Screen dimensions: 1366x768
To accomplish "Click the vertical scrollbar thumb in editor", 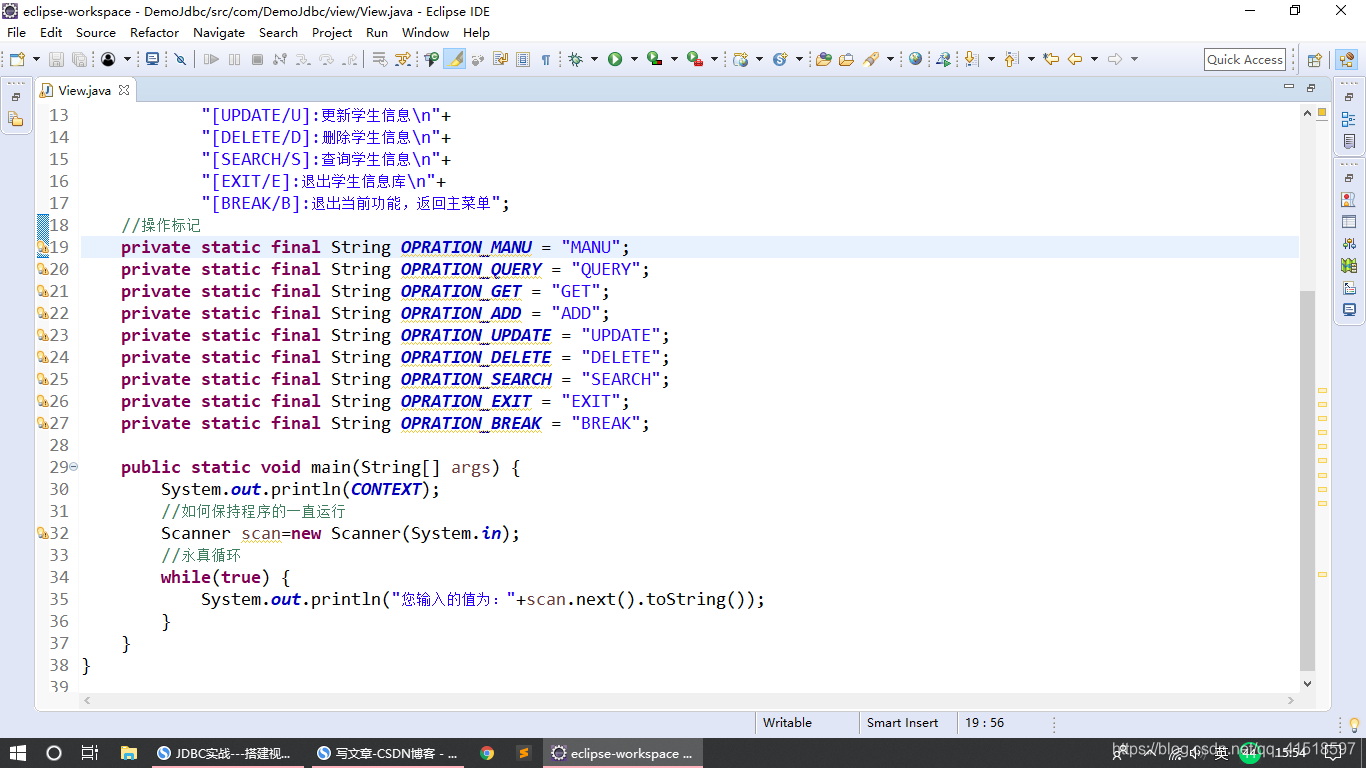I will pos(1307,480).
